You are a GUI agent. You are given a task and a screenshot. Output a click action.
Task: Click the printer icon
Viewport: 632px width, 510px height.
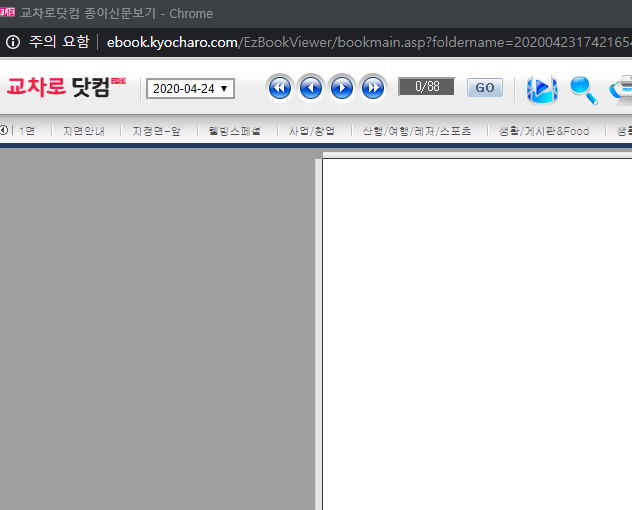(x=621, y=90)
